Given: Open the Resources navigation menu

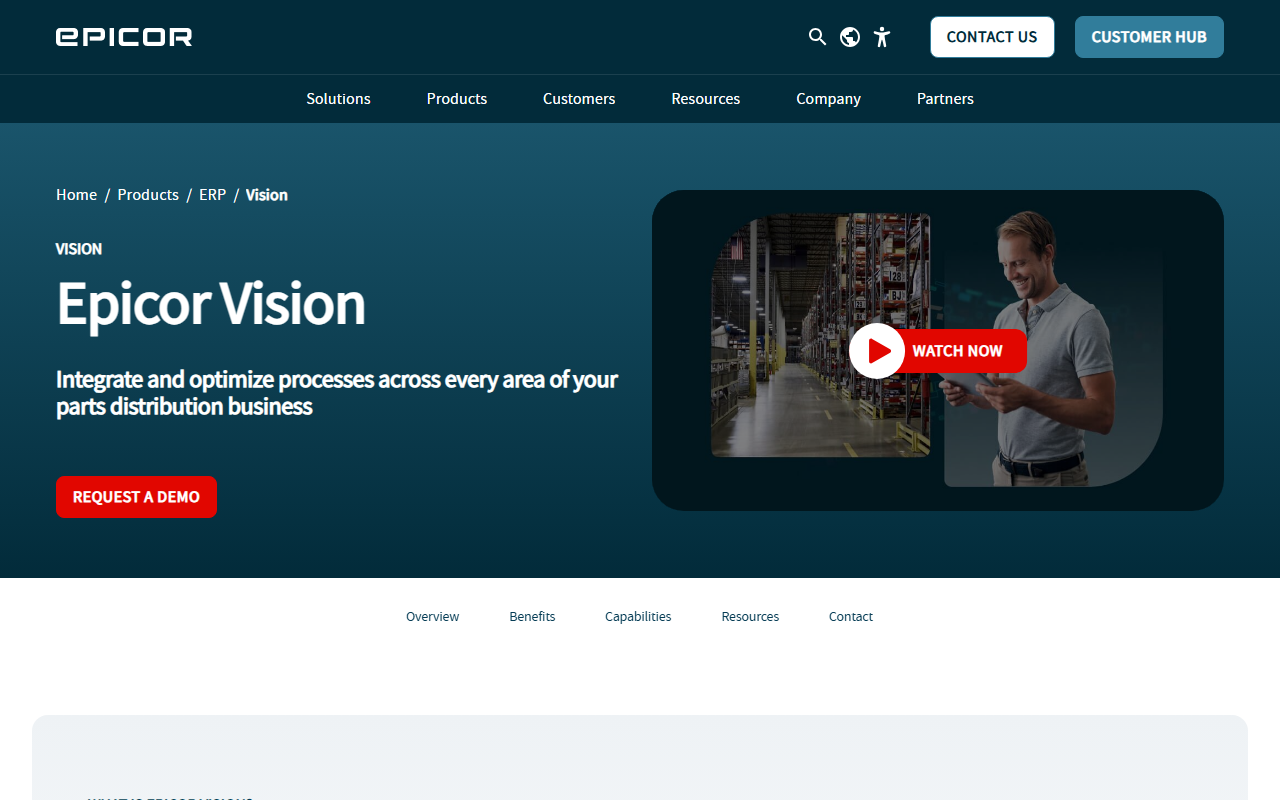Looking at the screenshot, I should pyautogui.click(x=706, y=99).
